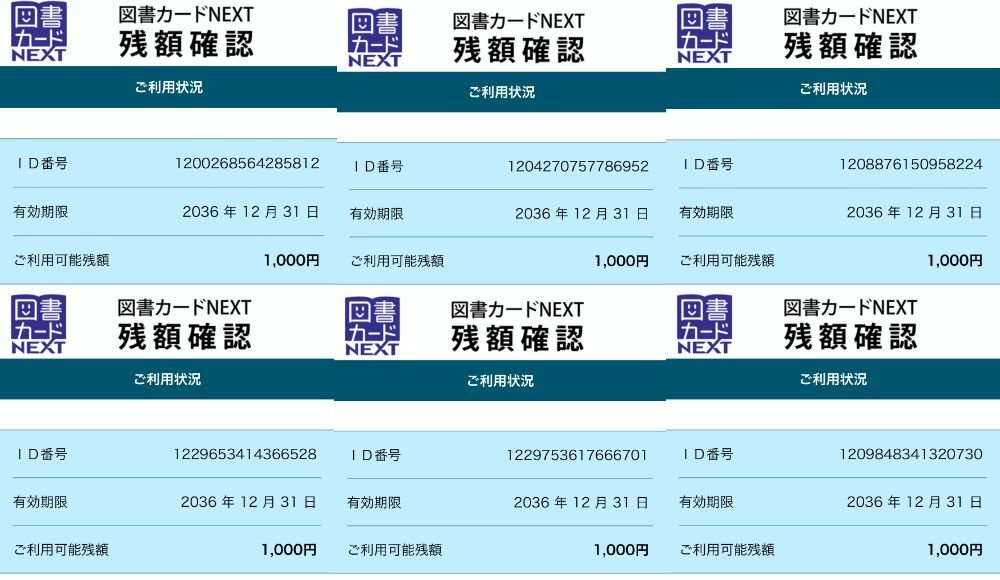Click the 残額確認 title above ID 1208876150958224

(x=850, y=47)
